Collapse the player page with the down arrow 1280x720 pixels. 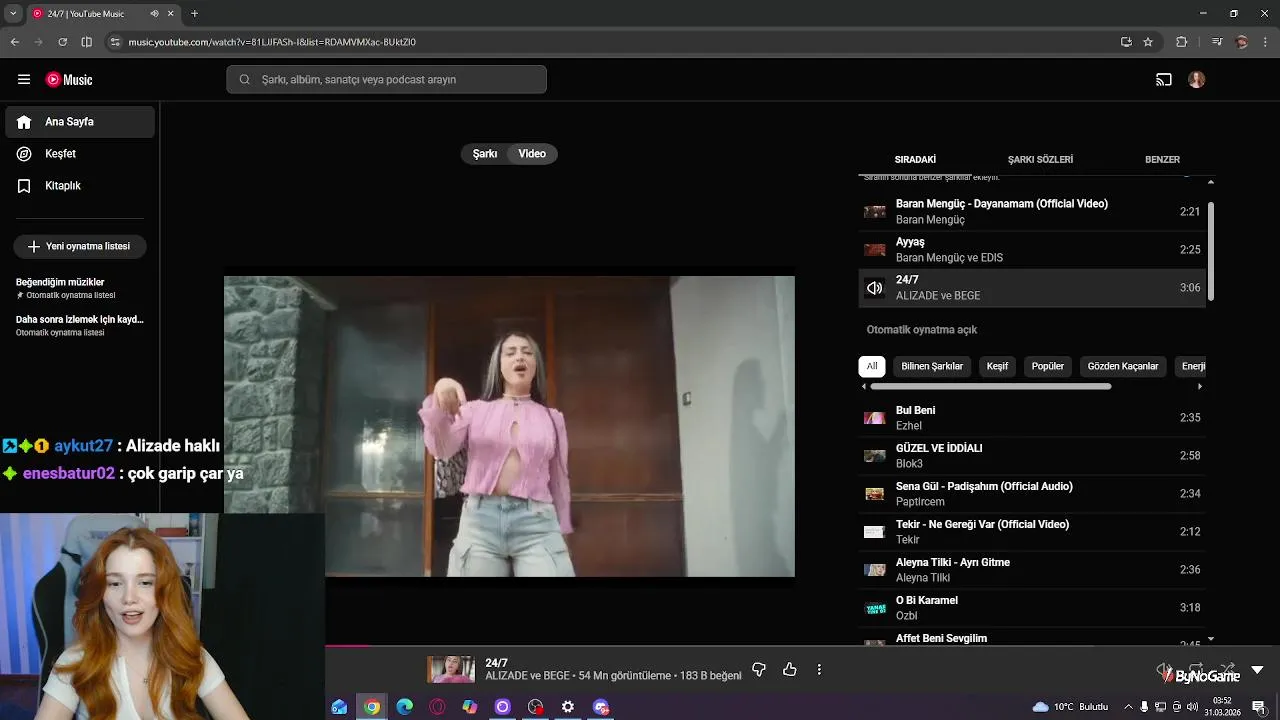[x=1257, y=670]
